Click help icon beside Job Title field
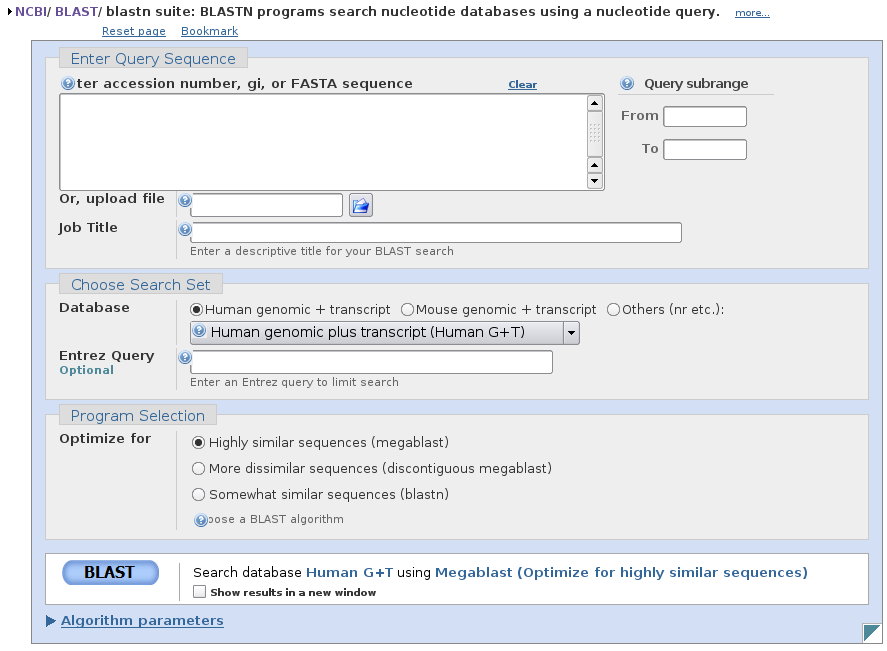Viewport: 887px width, 651px height. pos(185,230)
